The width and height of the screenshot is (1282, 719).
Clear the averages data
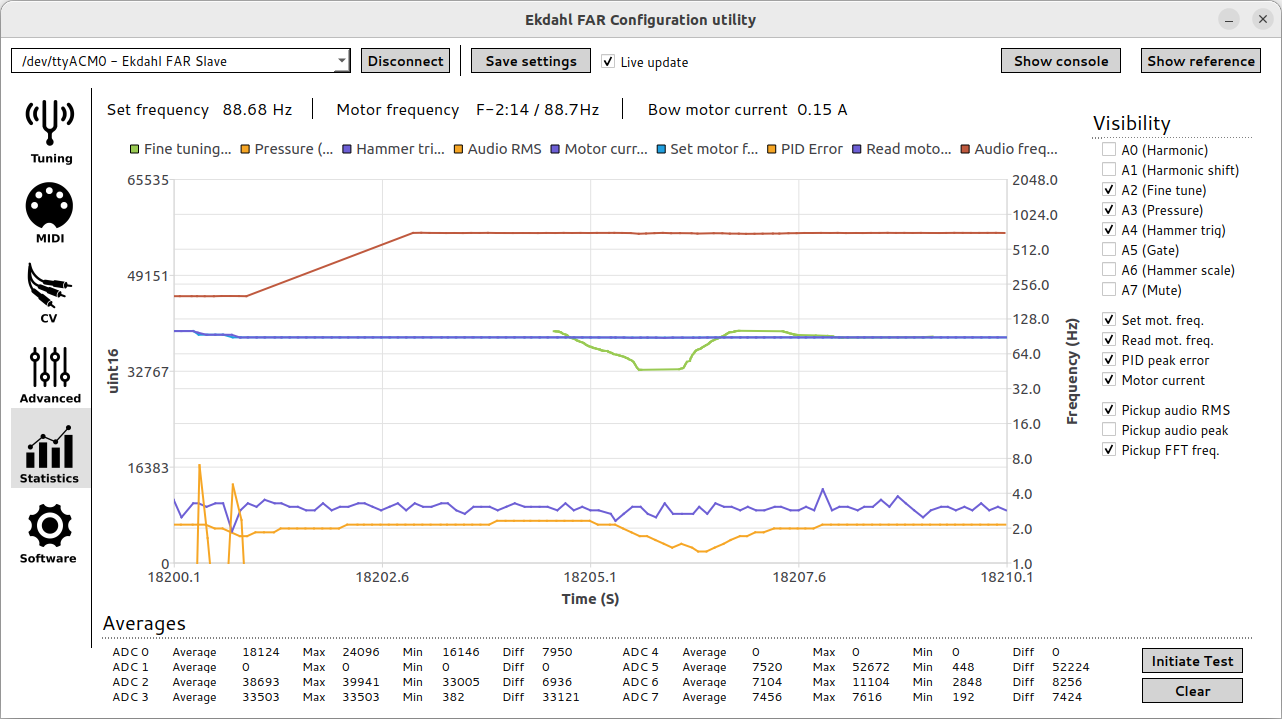pyautogui.click(x=1192, y=691)
